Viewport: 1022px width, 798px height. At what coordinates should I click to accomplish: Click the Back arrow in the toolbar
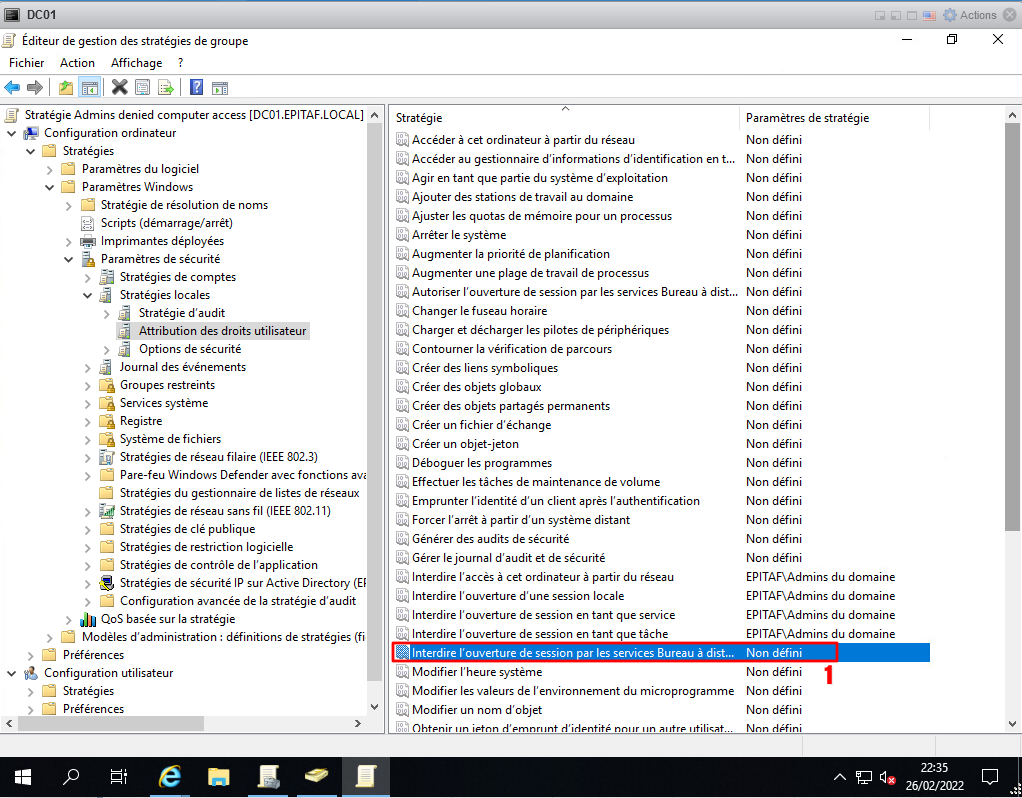(13, 87)
